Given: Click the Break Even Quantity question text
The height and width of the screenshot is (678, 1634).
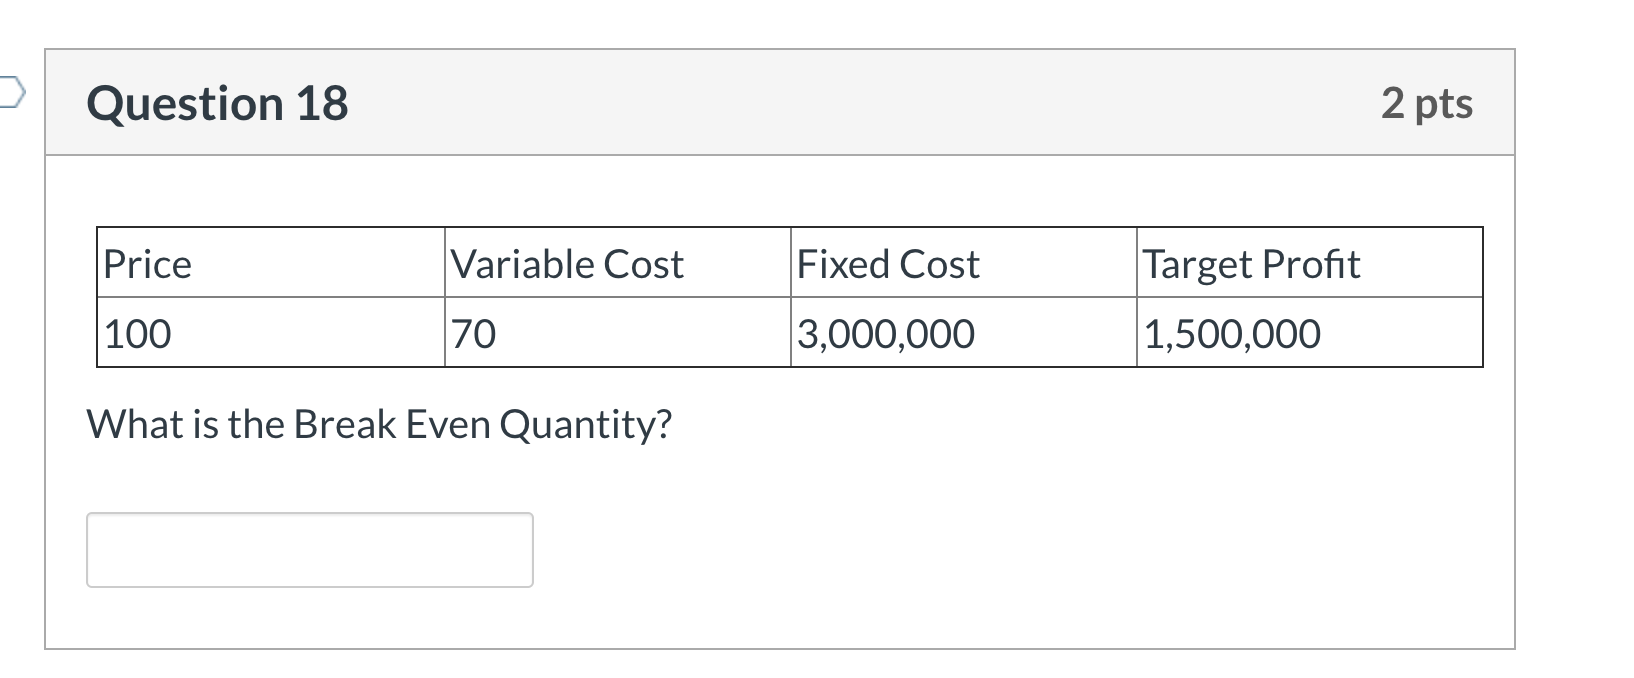Looking at the screenshot, I should click(x=380, y=423).
